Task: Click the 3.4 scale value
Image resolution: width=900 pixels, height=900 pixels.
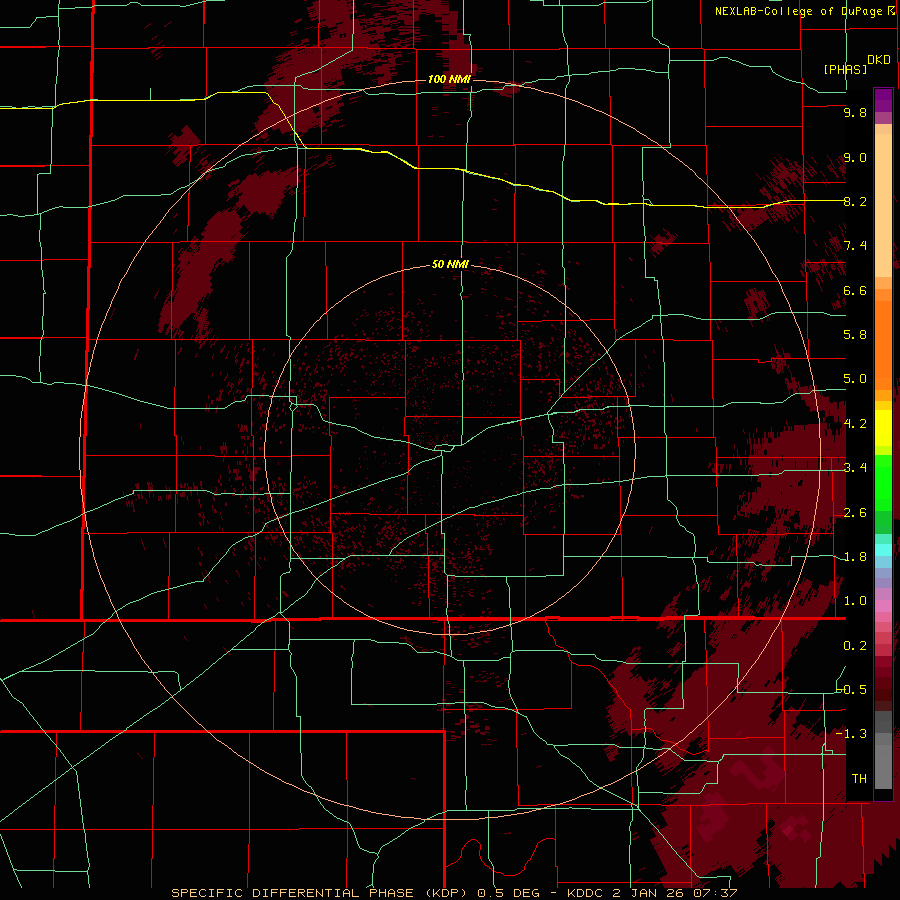Action: [855, 468]
